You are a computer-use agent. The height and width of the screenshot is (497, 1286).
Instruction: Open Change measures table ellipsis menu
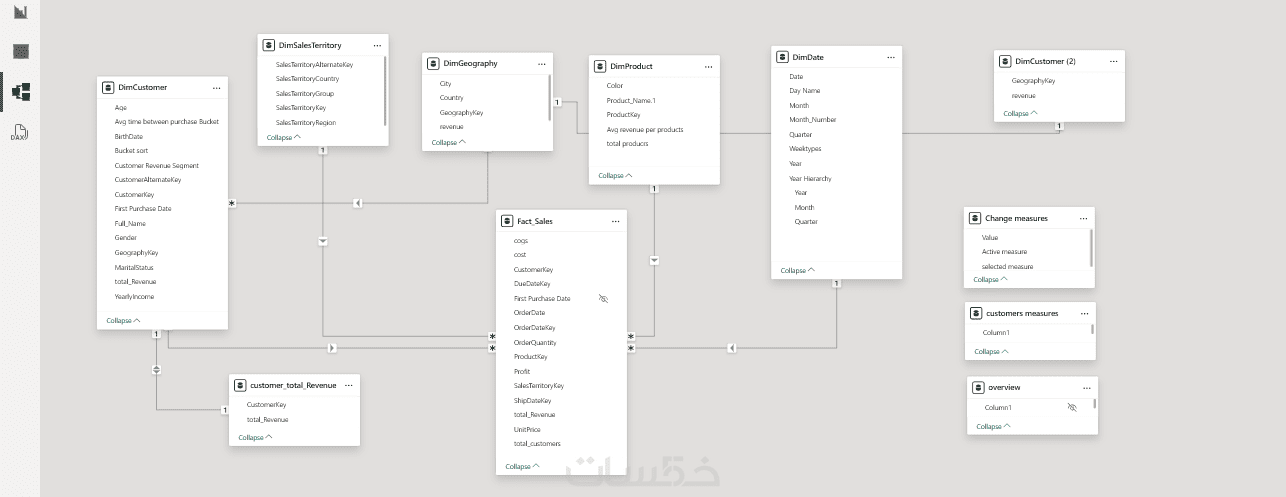[1083, 218]
